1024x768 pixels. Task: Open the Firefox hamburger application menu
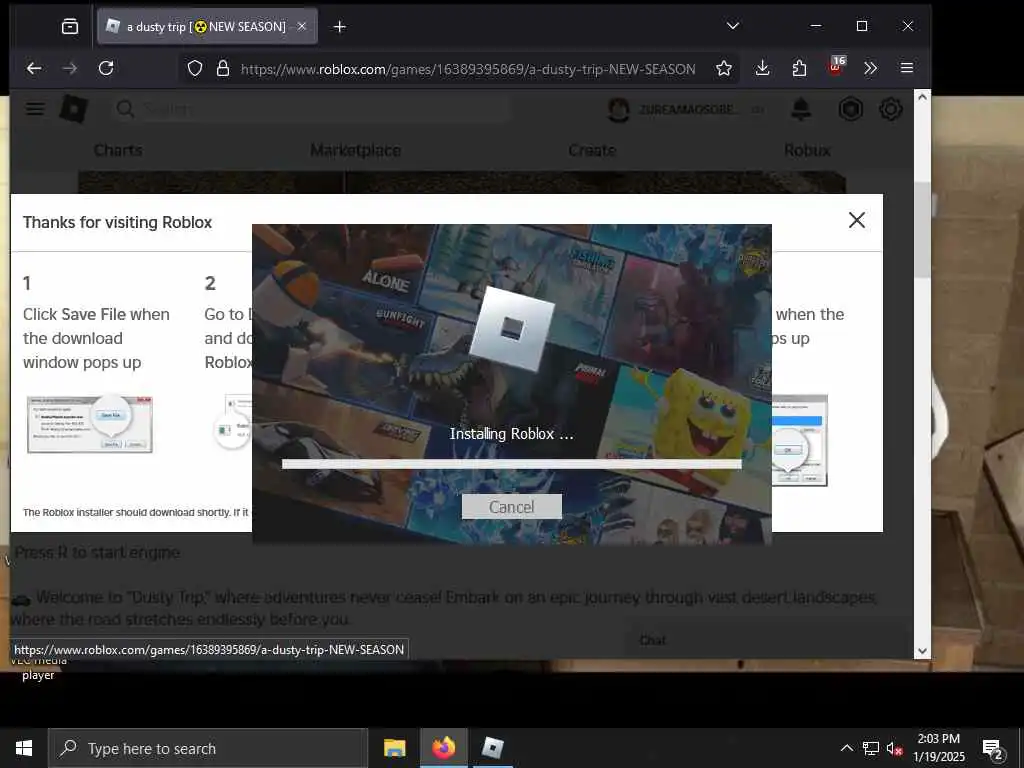[906, 68]
